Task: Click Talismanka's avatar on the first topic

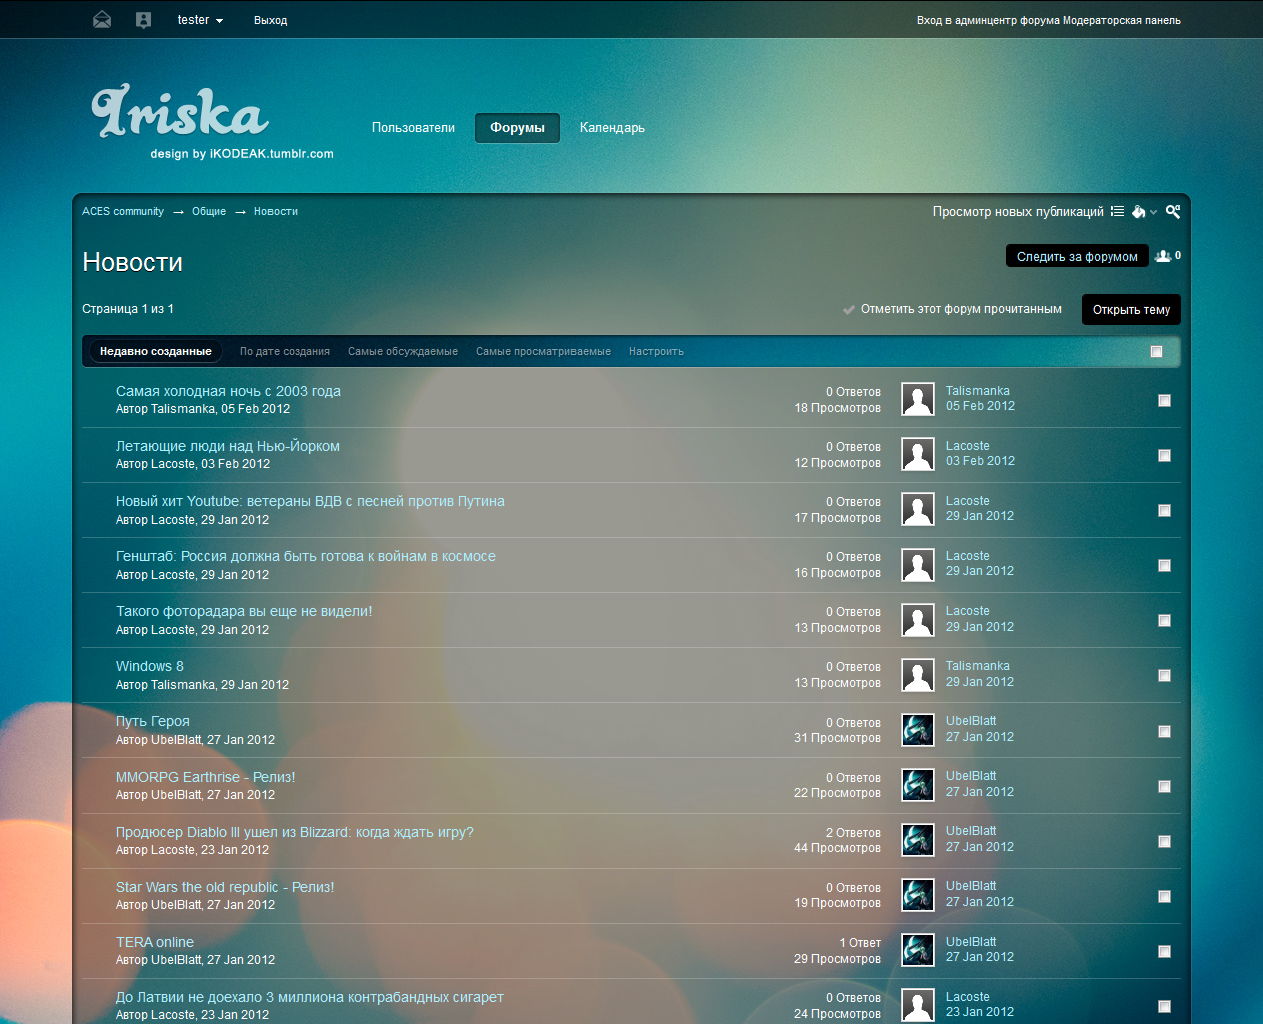Action: click(x=917, y=399)
